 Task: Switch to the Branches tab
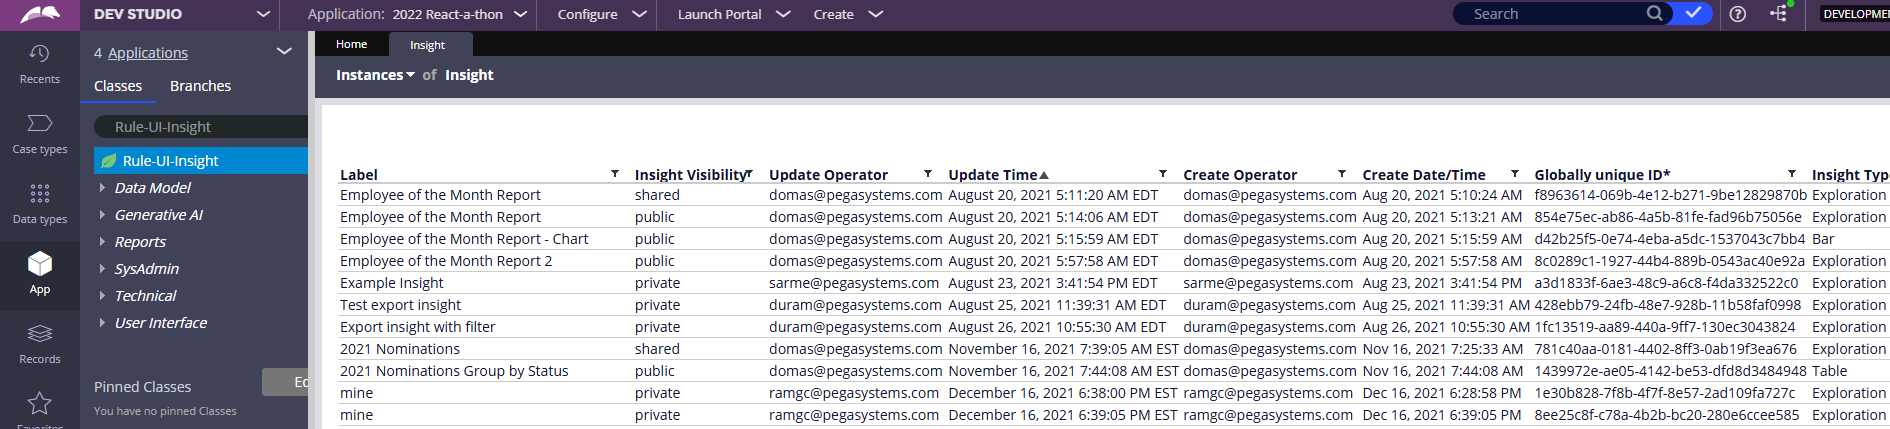(200, 86)
